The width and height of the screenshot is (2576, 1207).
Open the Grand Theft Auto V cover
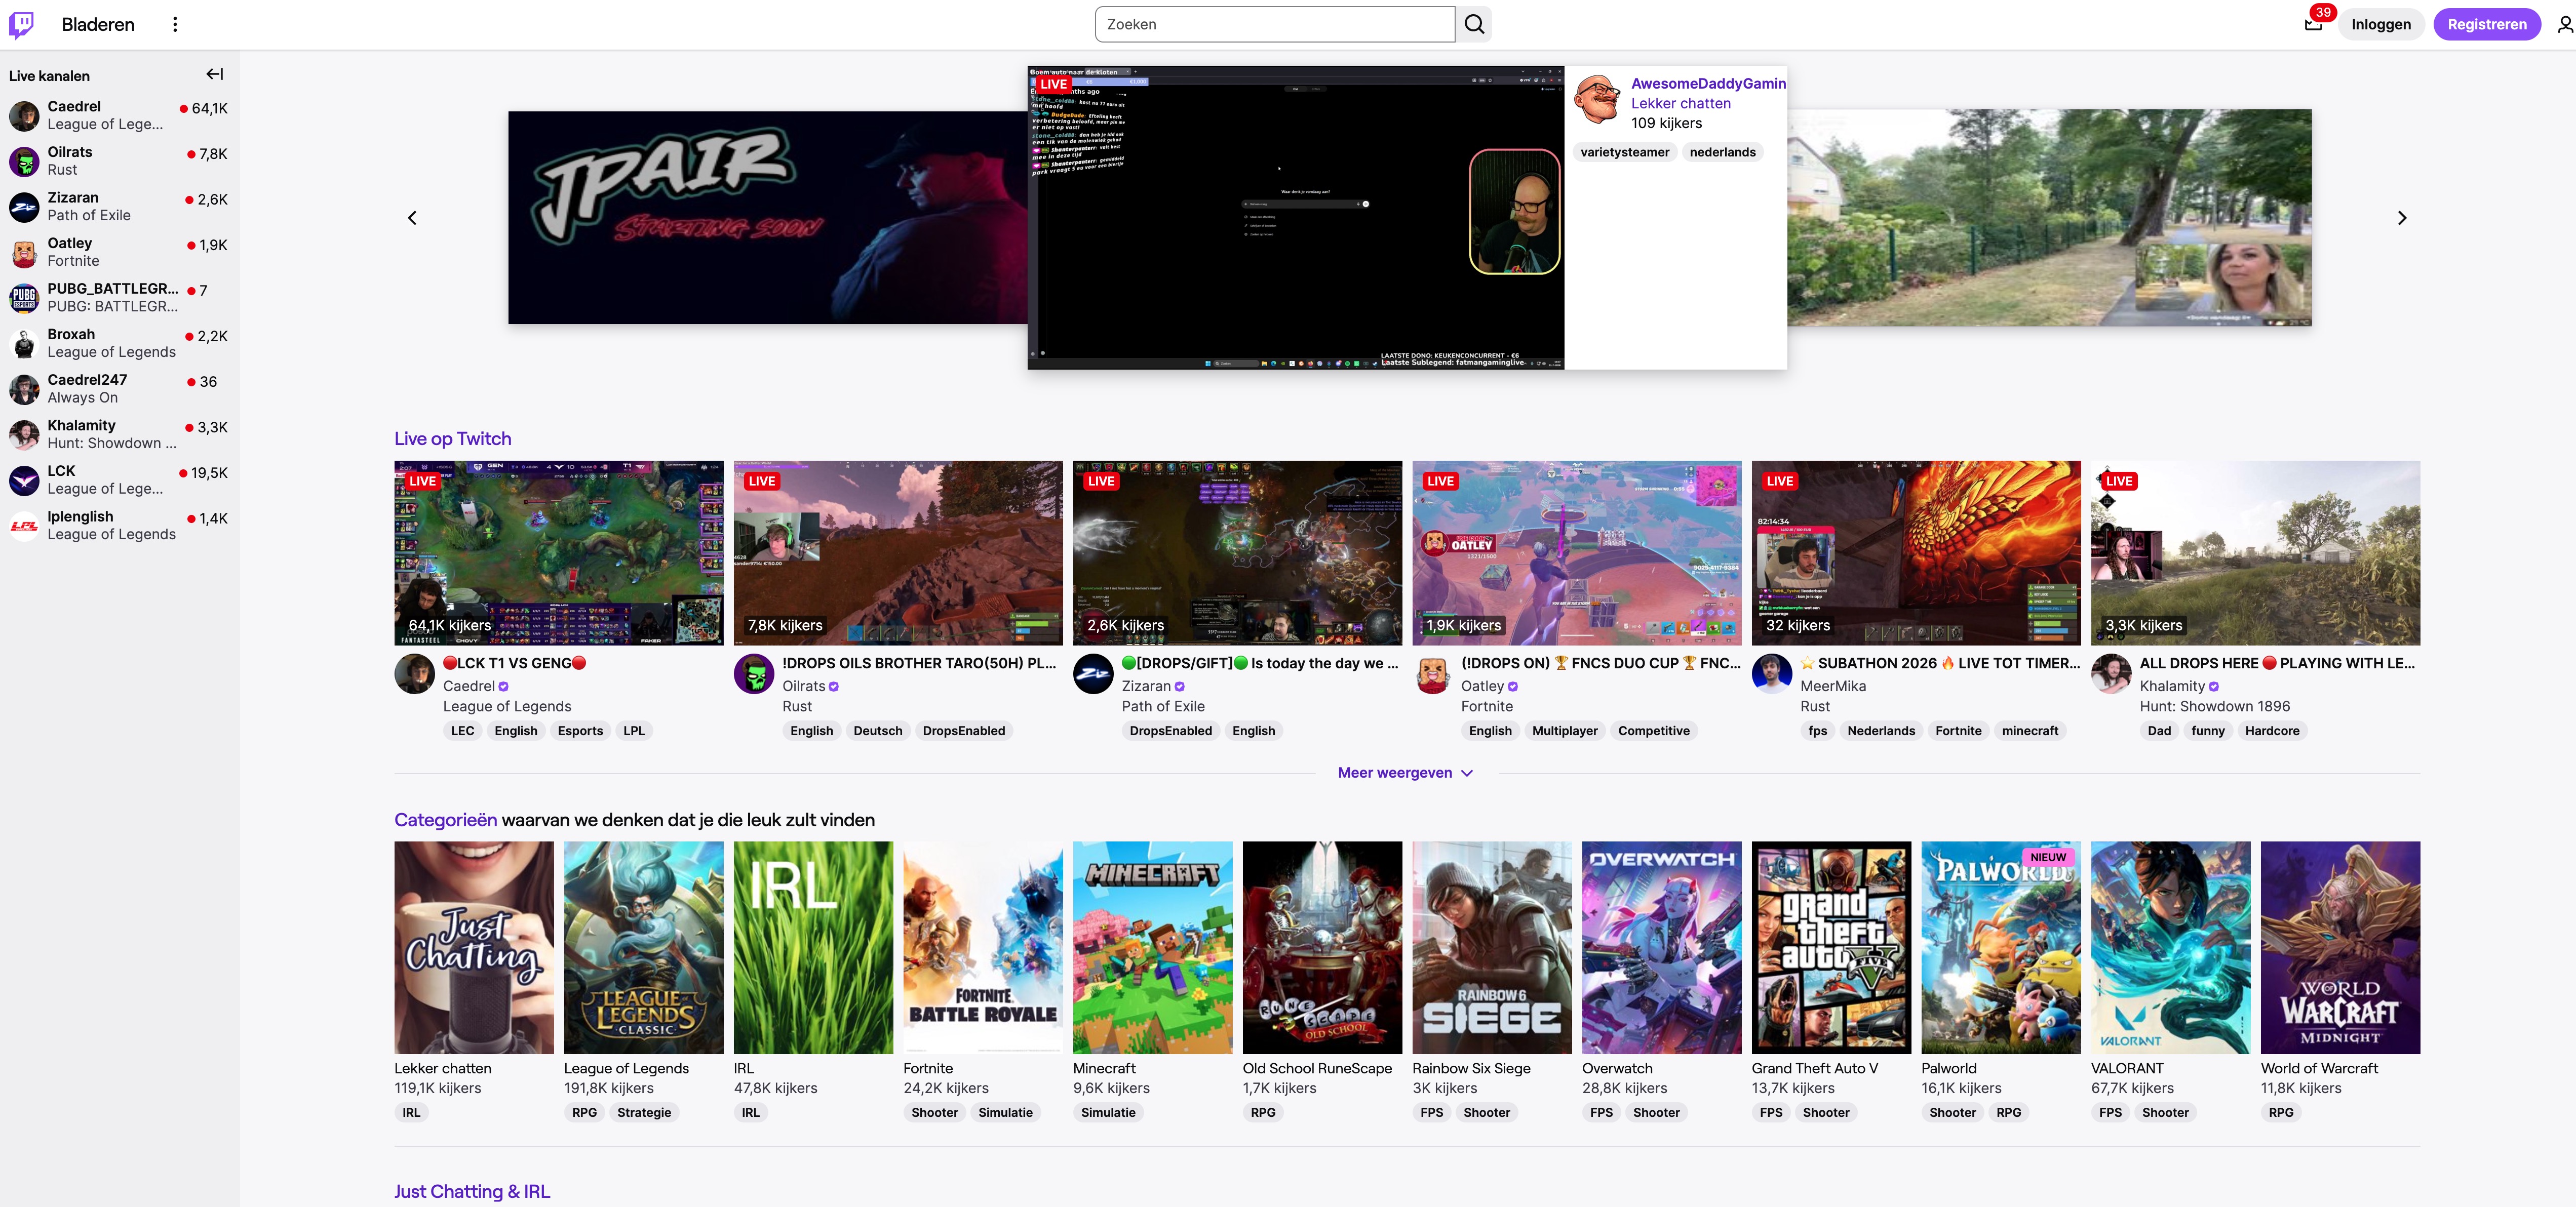coord(1831,947)
